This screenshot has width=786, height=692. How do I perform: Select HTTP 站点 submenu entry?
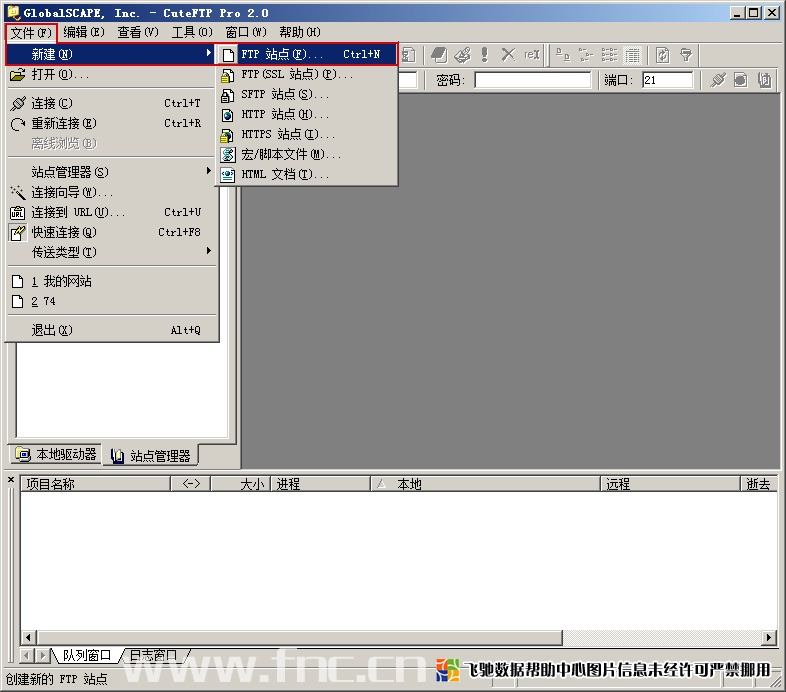pos(307,114)
